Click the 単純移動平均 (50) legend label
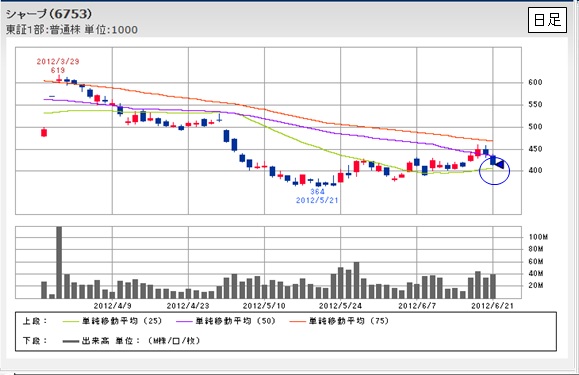Viewport: 579px width, 375px height. pyautogui.click(x=236, y=321)
